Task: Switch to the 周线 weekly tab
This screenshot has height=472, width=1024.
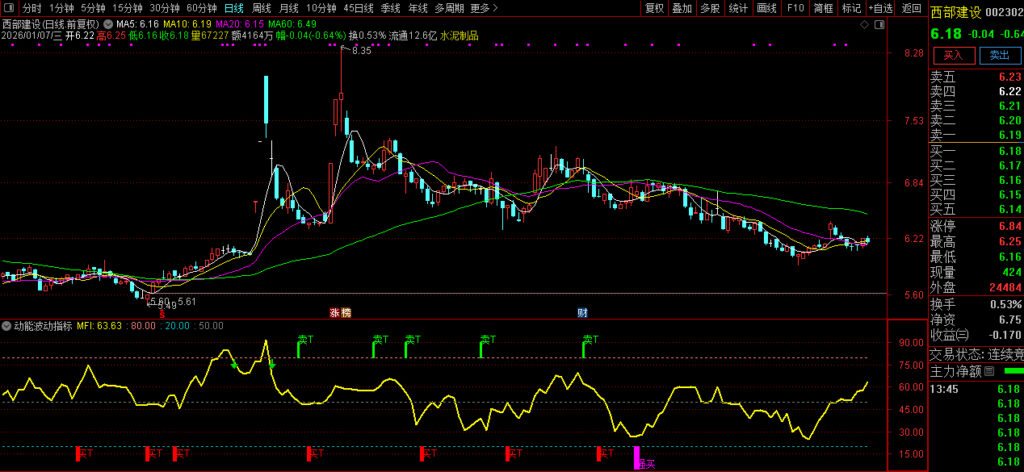Action: click(261, 8)
